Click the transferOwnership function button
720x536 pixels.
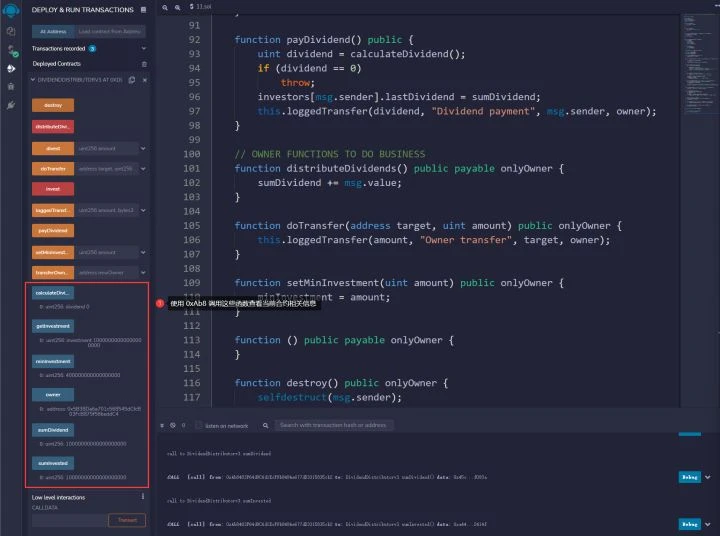[53, 272]
